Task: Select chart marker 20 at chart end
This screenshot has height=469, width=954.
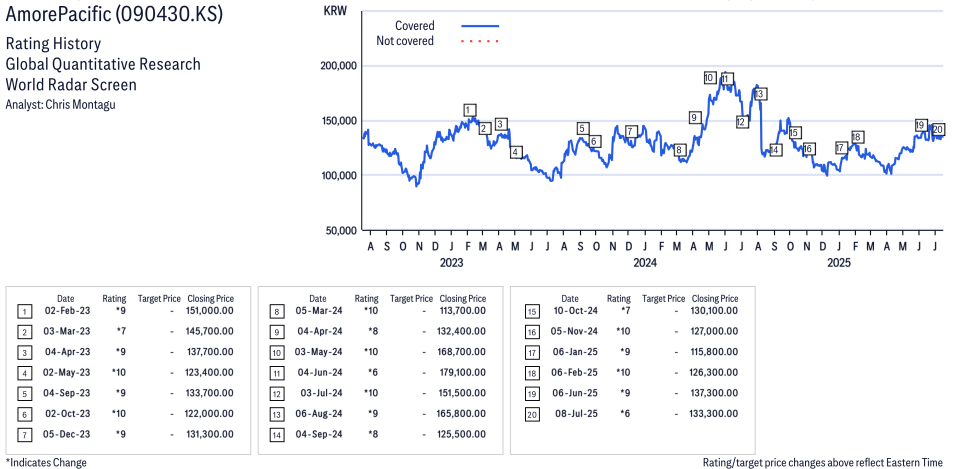Action: [x=938, y=129]
